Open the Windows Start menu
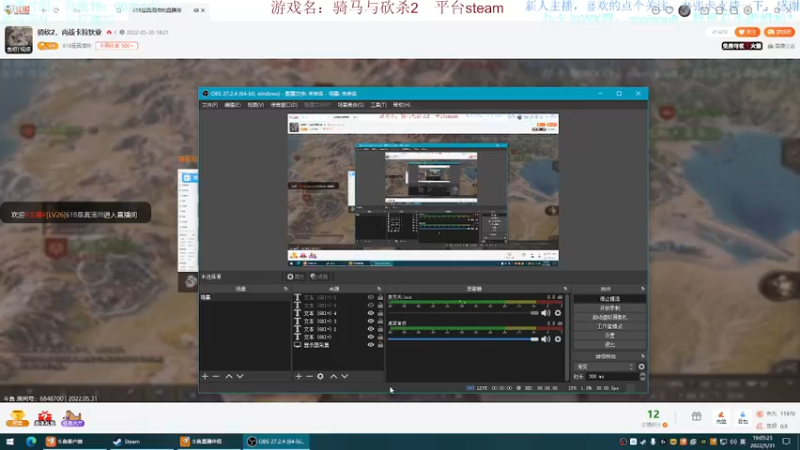800x450 pixels. (10, 441)
